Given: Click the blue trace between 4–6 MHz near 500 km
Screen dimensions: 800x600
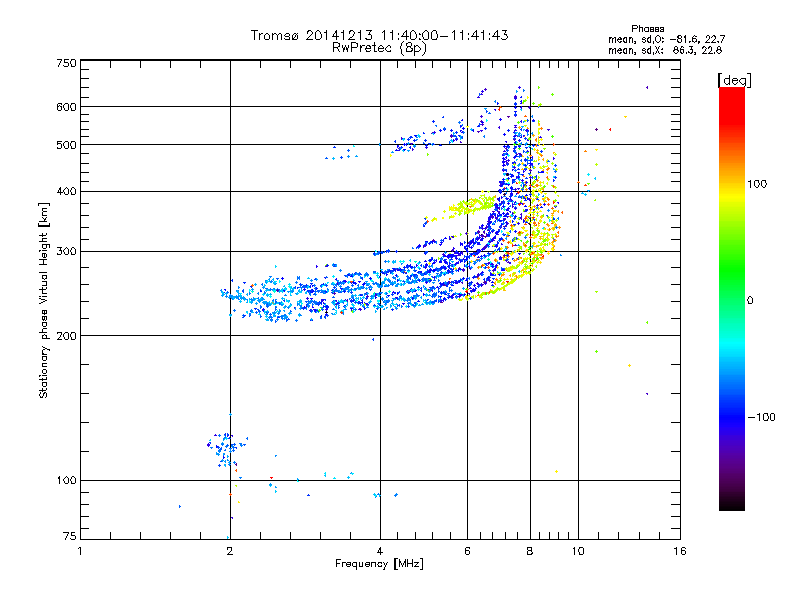Looking at the screenshot, I should click(429, 137).
